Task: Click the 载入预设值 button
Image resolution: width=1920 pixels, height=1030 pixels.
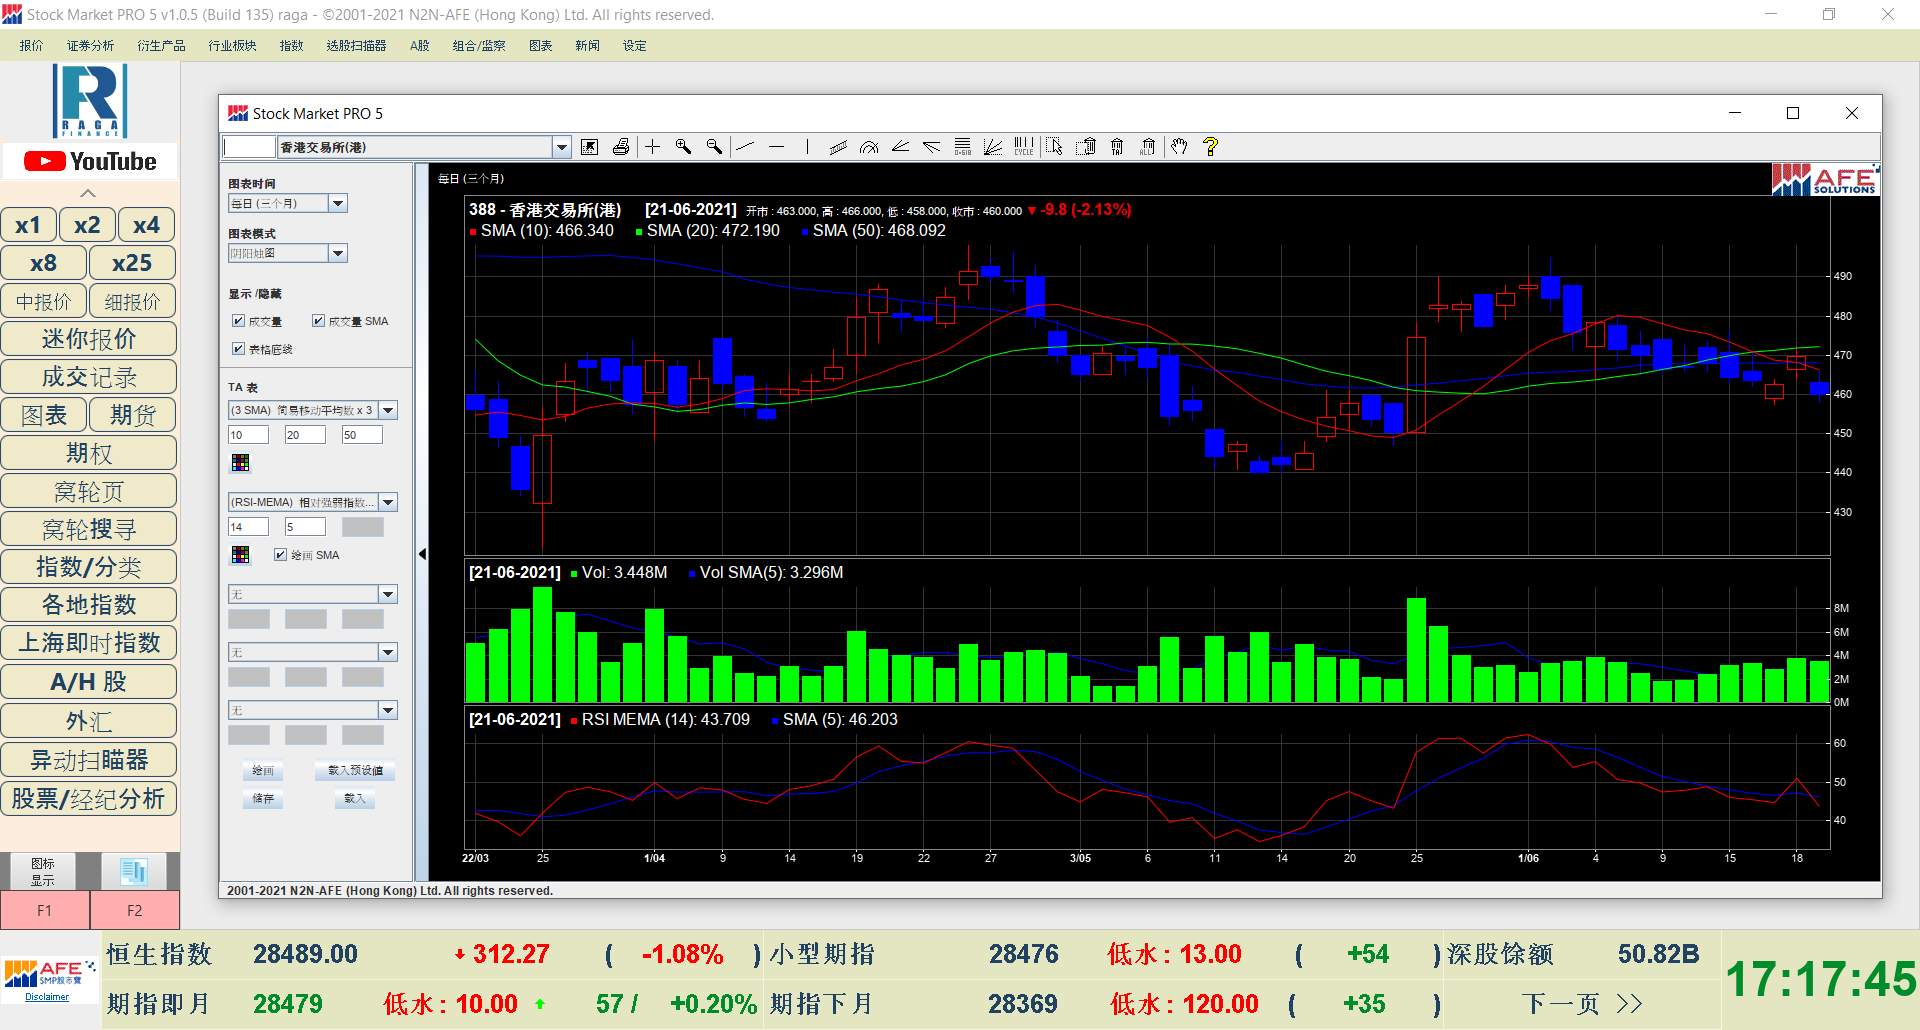Action: [355, 771]
